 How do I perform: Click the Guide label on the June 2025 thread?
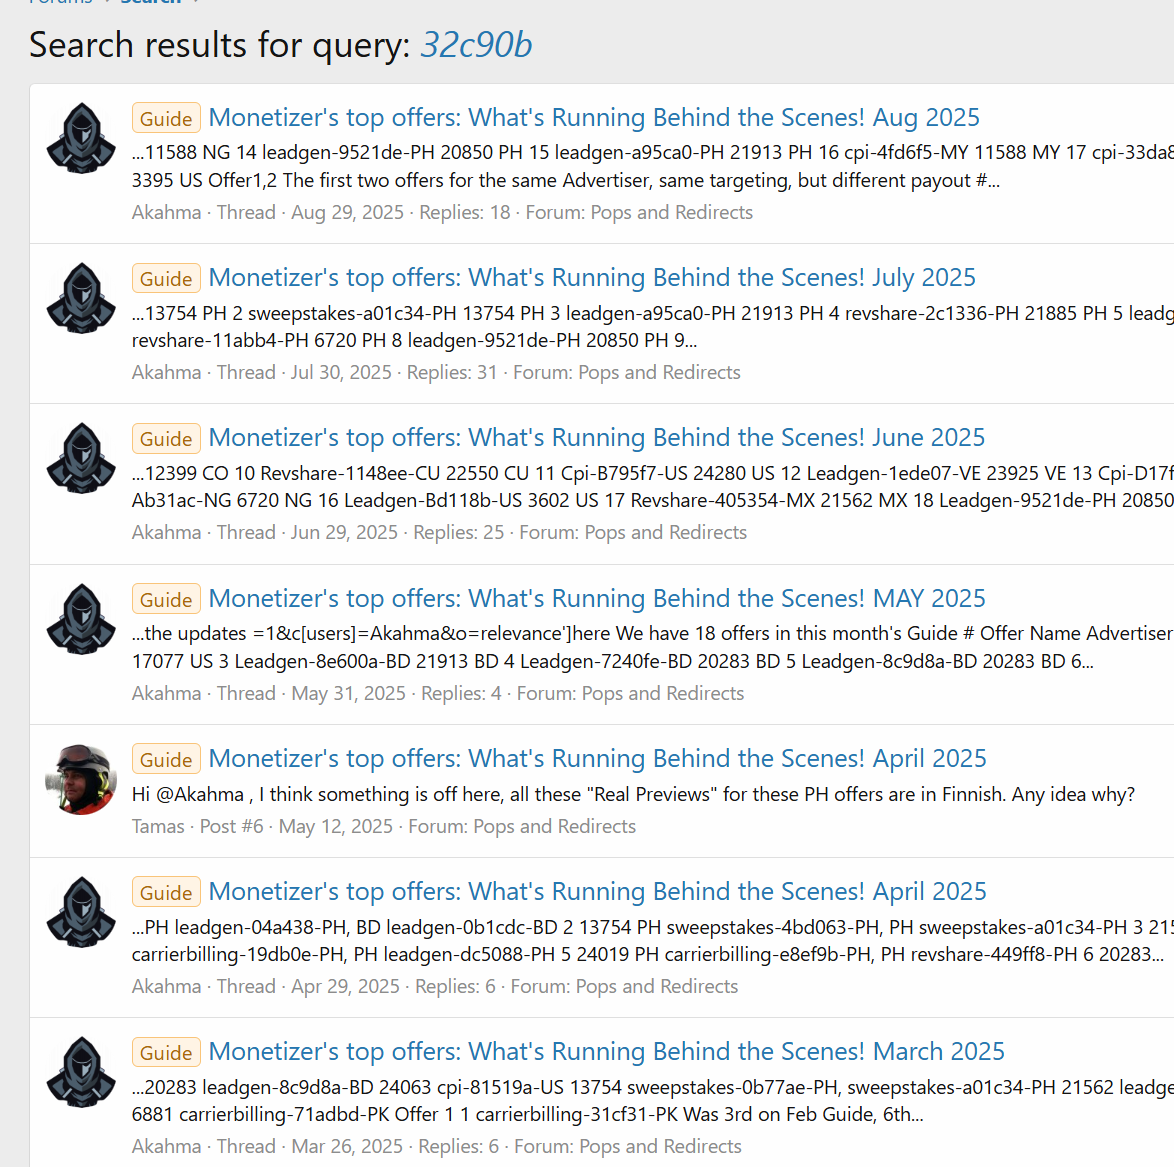tap(166, 439)
